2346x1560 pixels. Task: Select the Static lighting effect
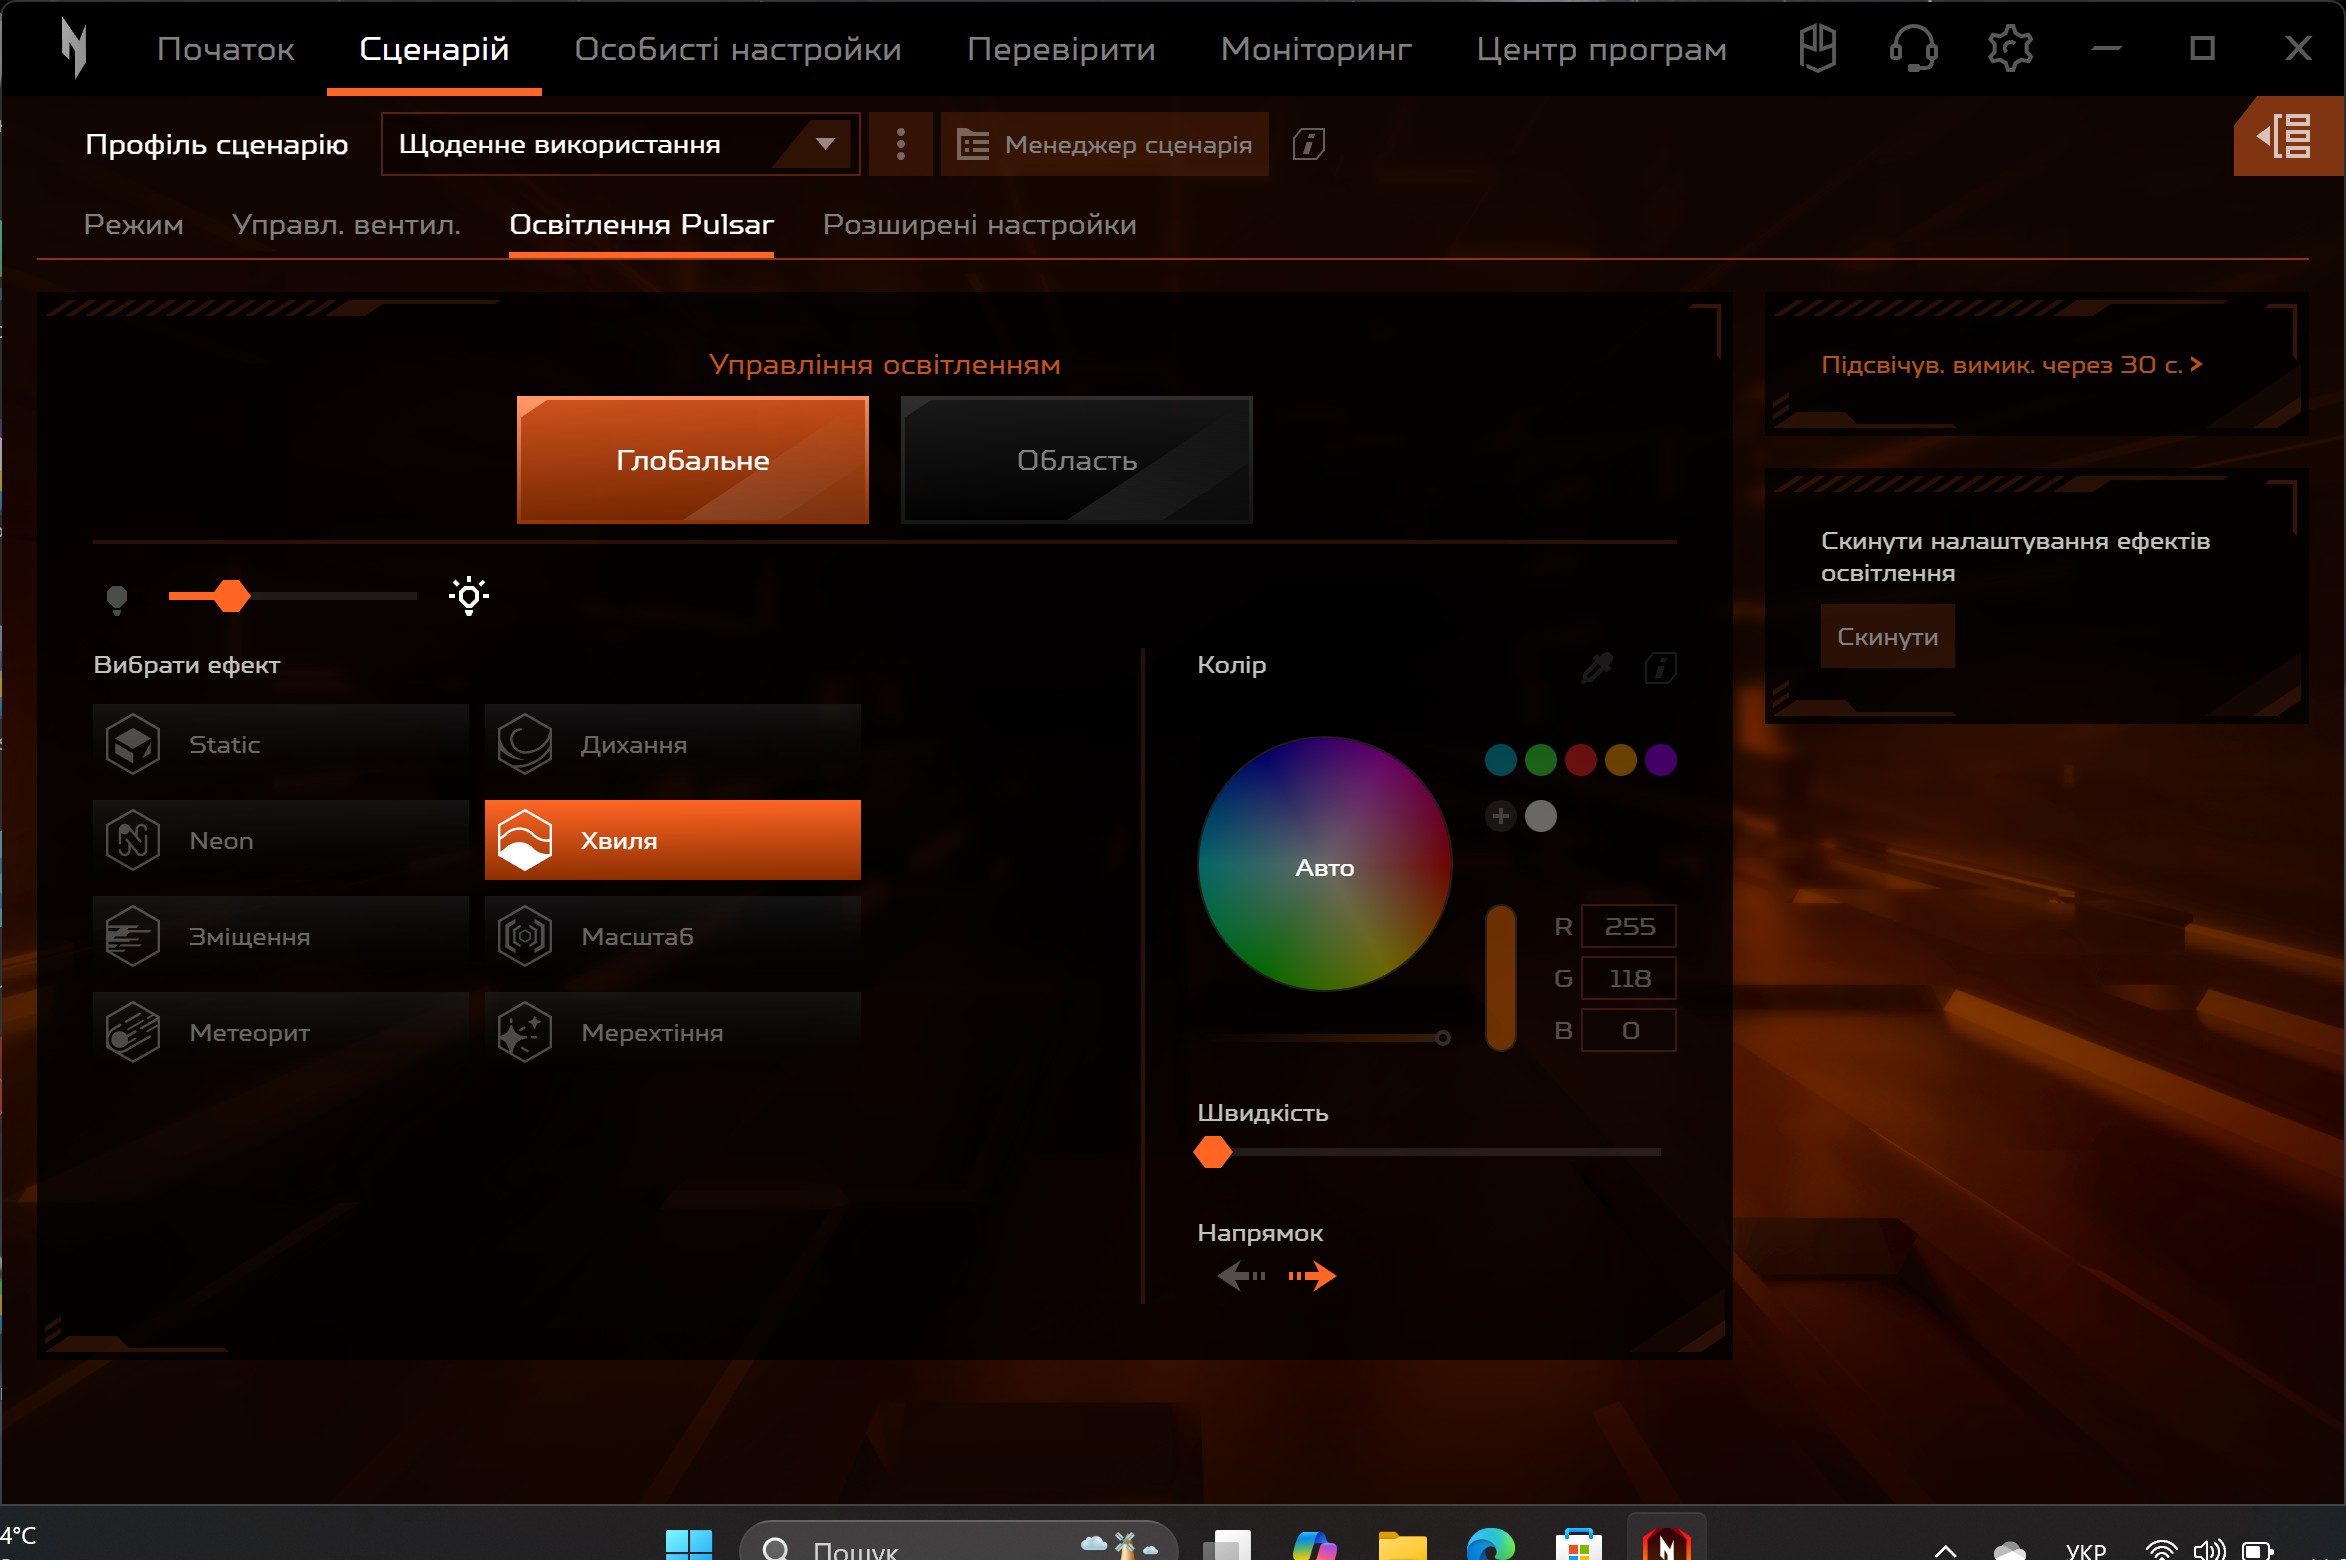(280, 743)
